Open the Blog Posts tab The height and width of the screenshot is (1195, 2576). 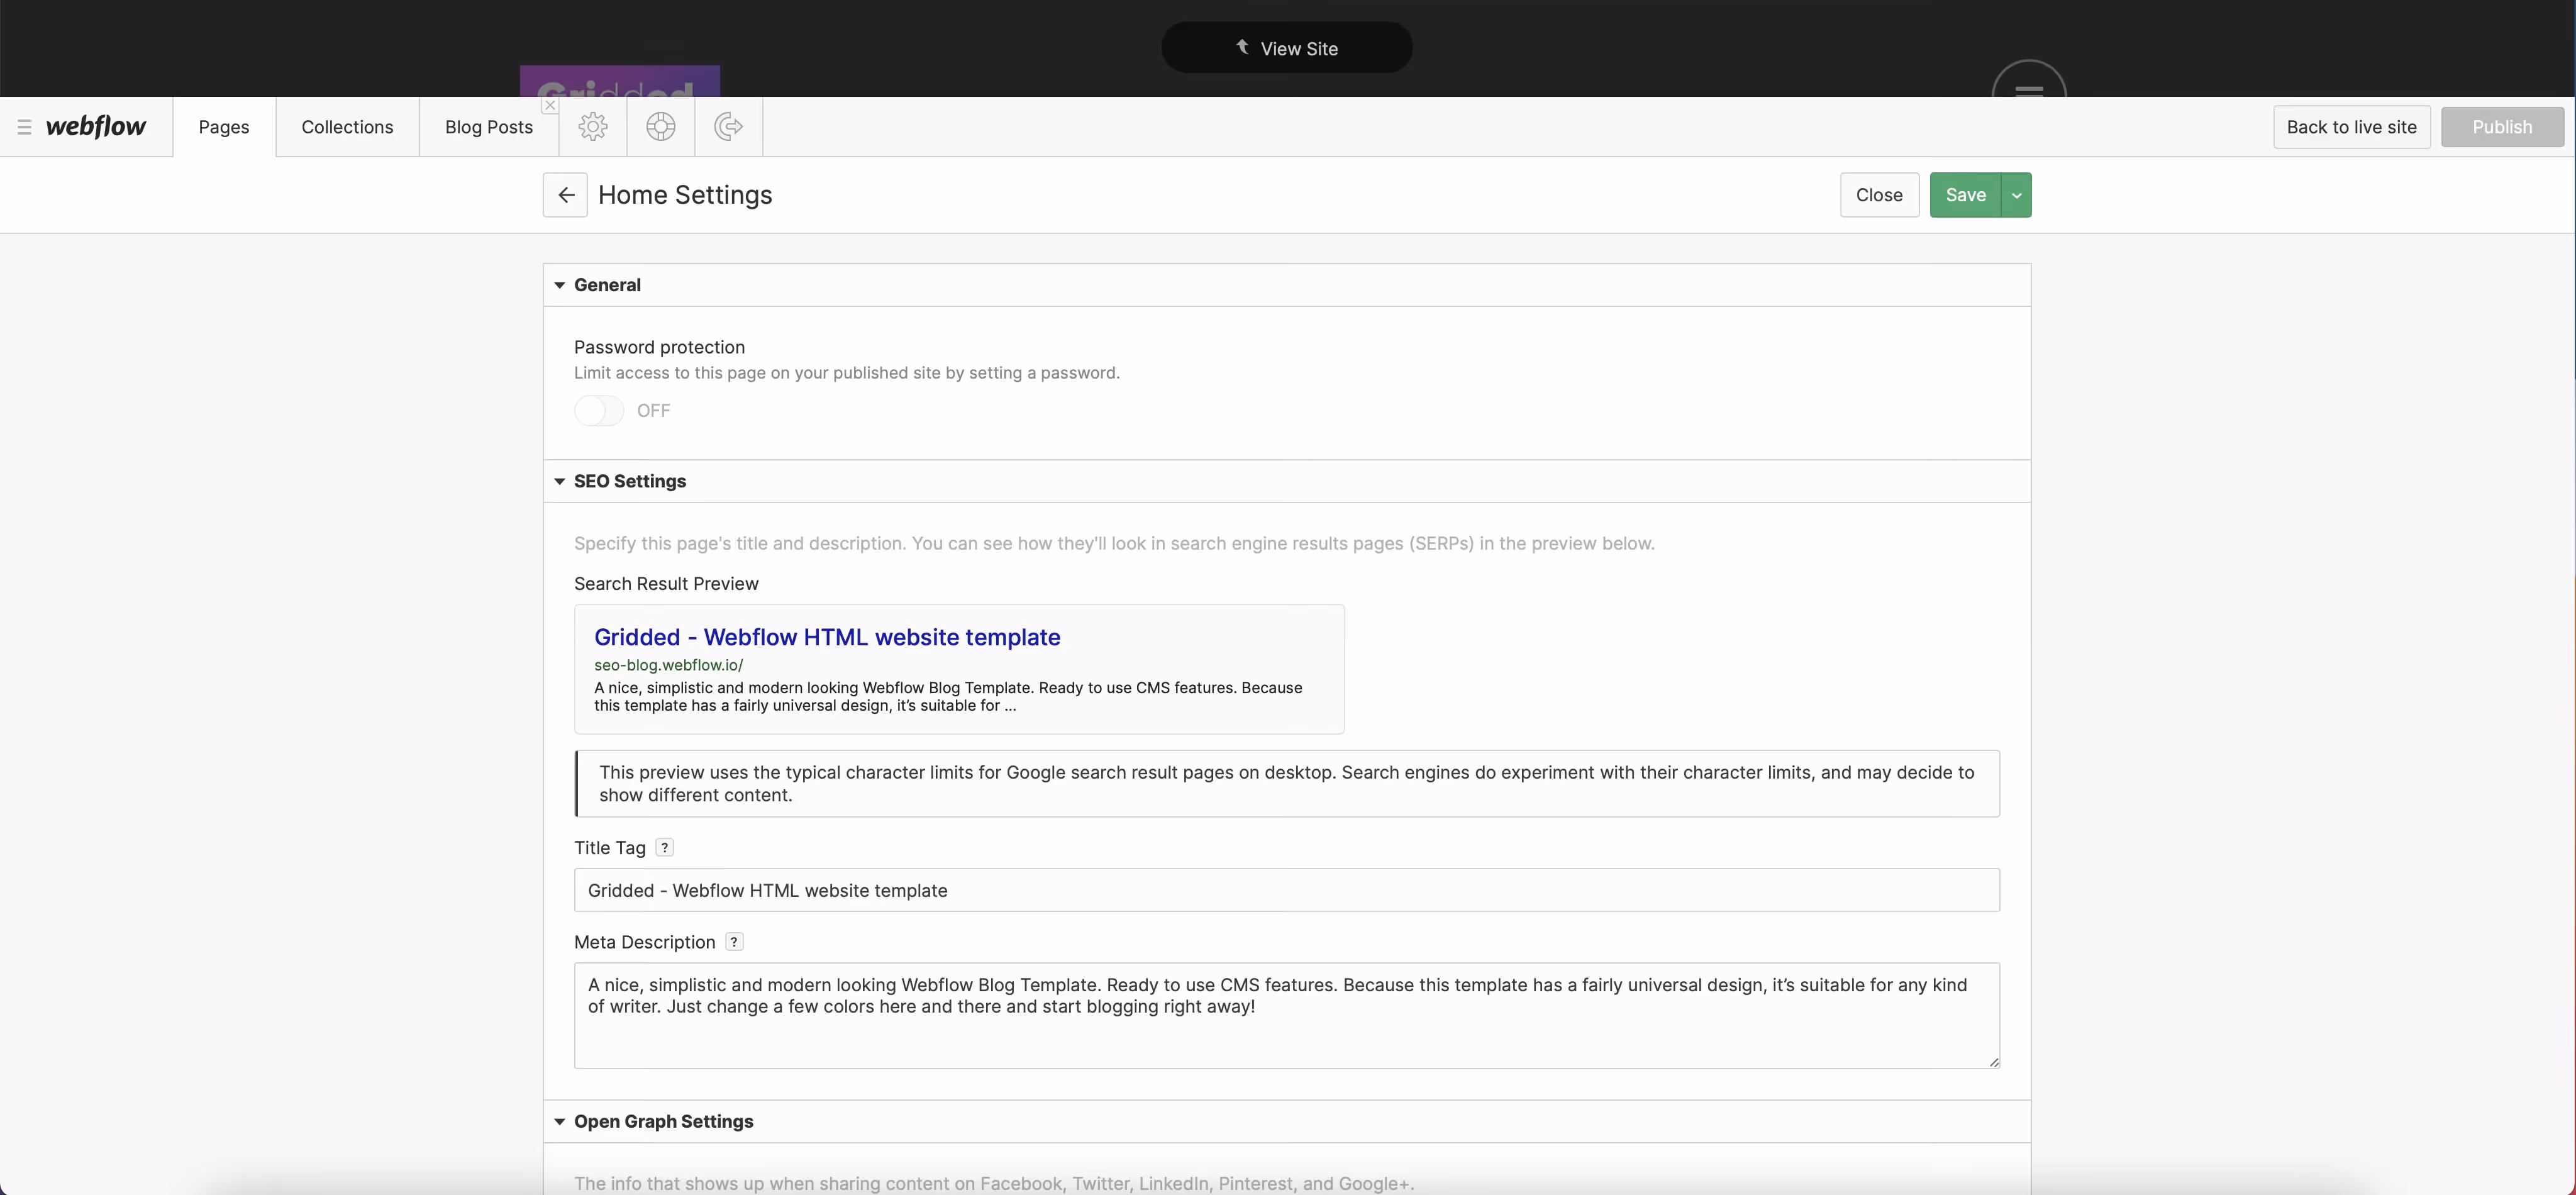point(489,127)
